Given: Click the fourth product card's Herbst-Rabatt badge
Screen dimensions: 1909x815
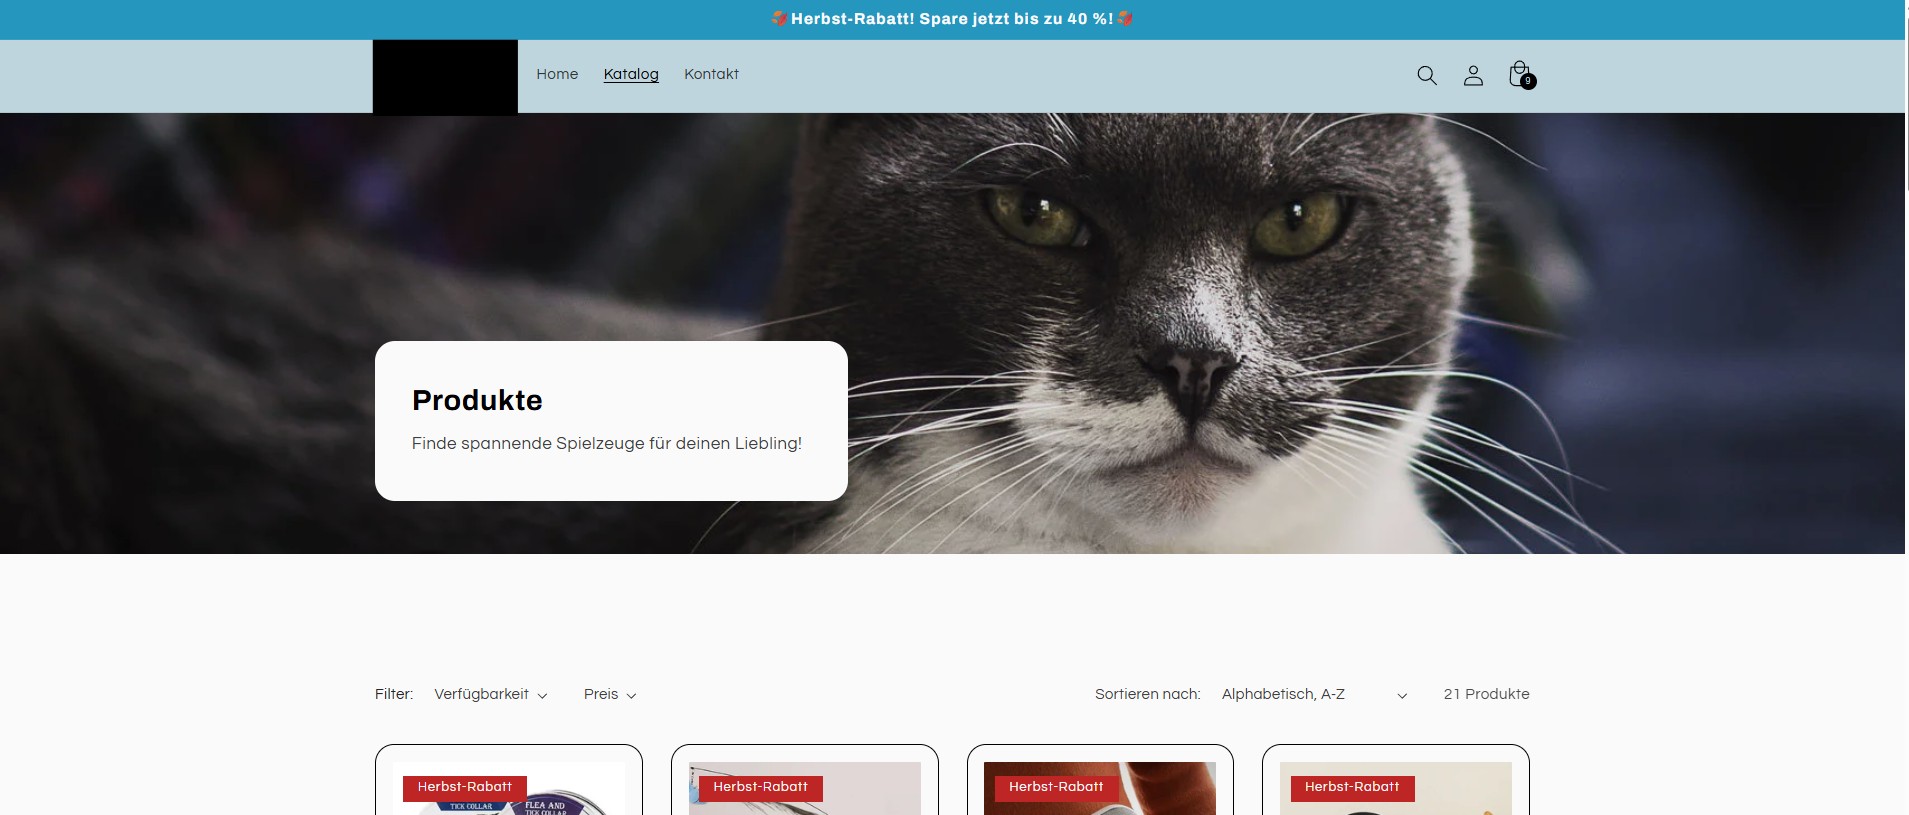Looking at the screenshot, I should 1352,787.
